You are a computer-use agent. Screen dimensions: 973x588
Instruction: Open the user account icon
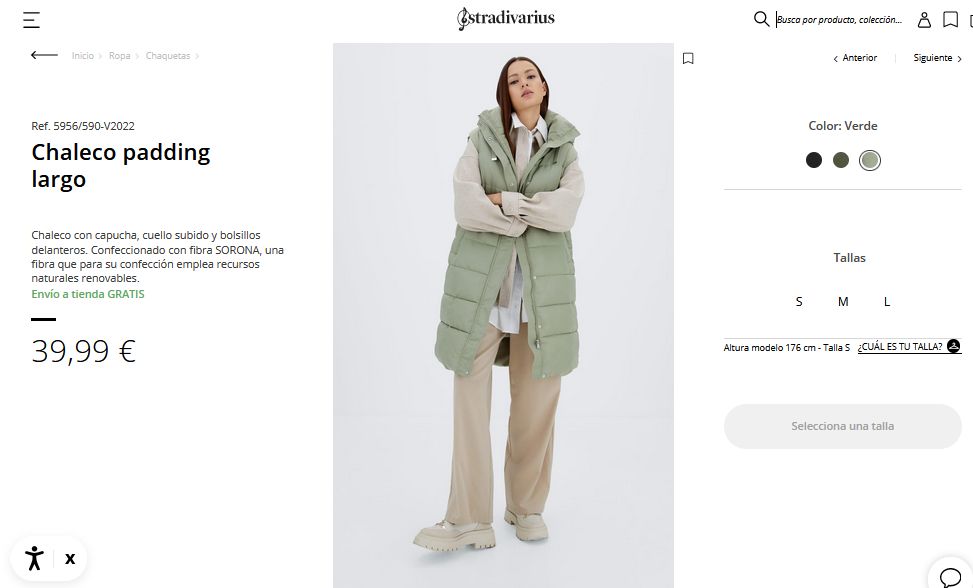tap(924, 20)
